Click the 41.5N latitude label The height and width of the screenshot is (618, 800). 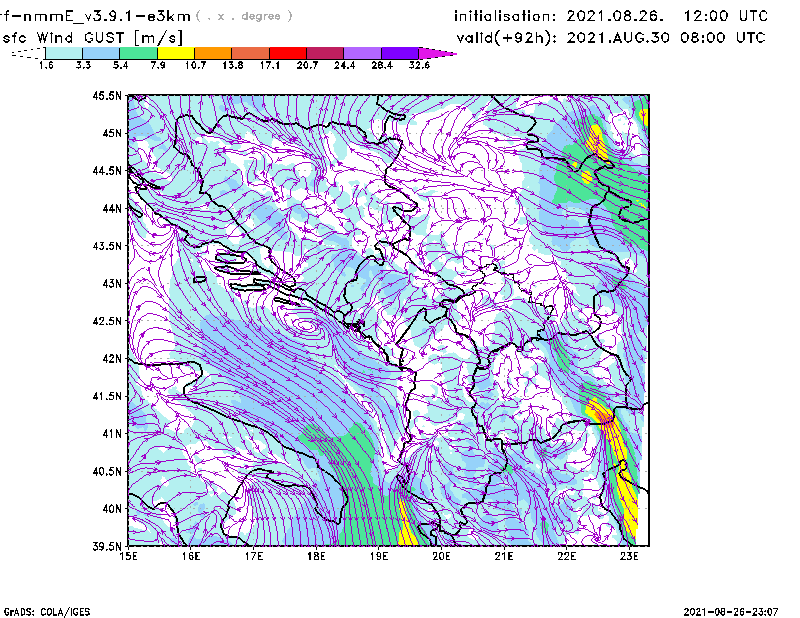coord(107,396)
